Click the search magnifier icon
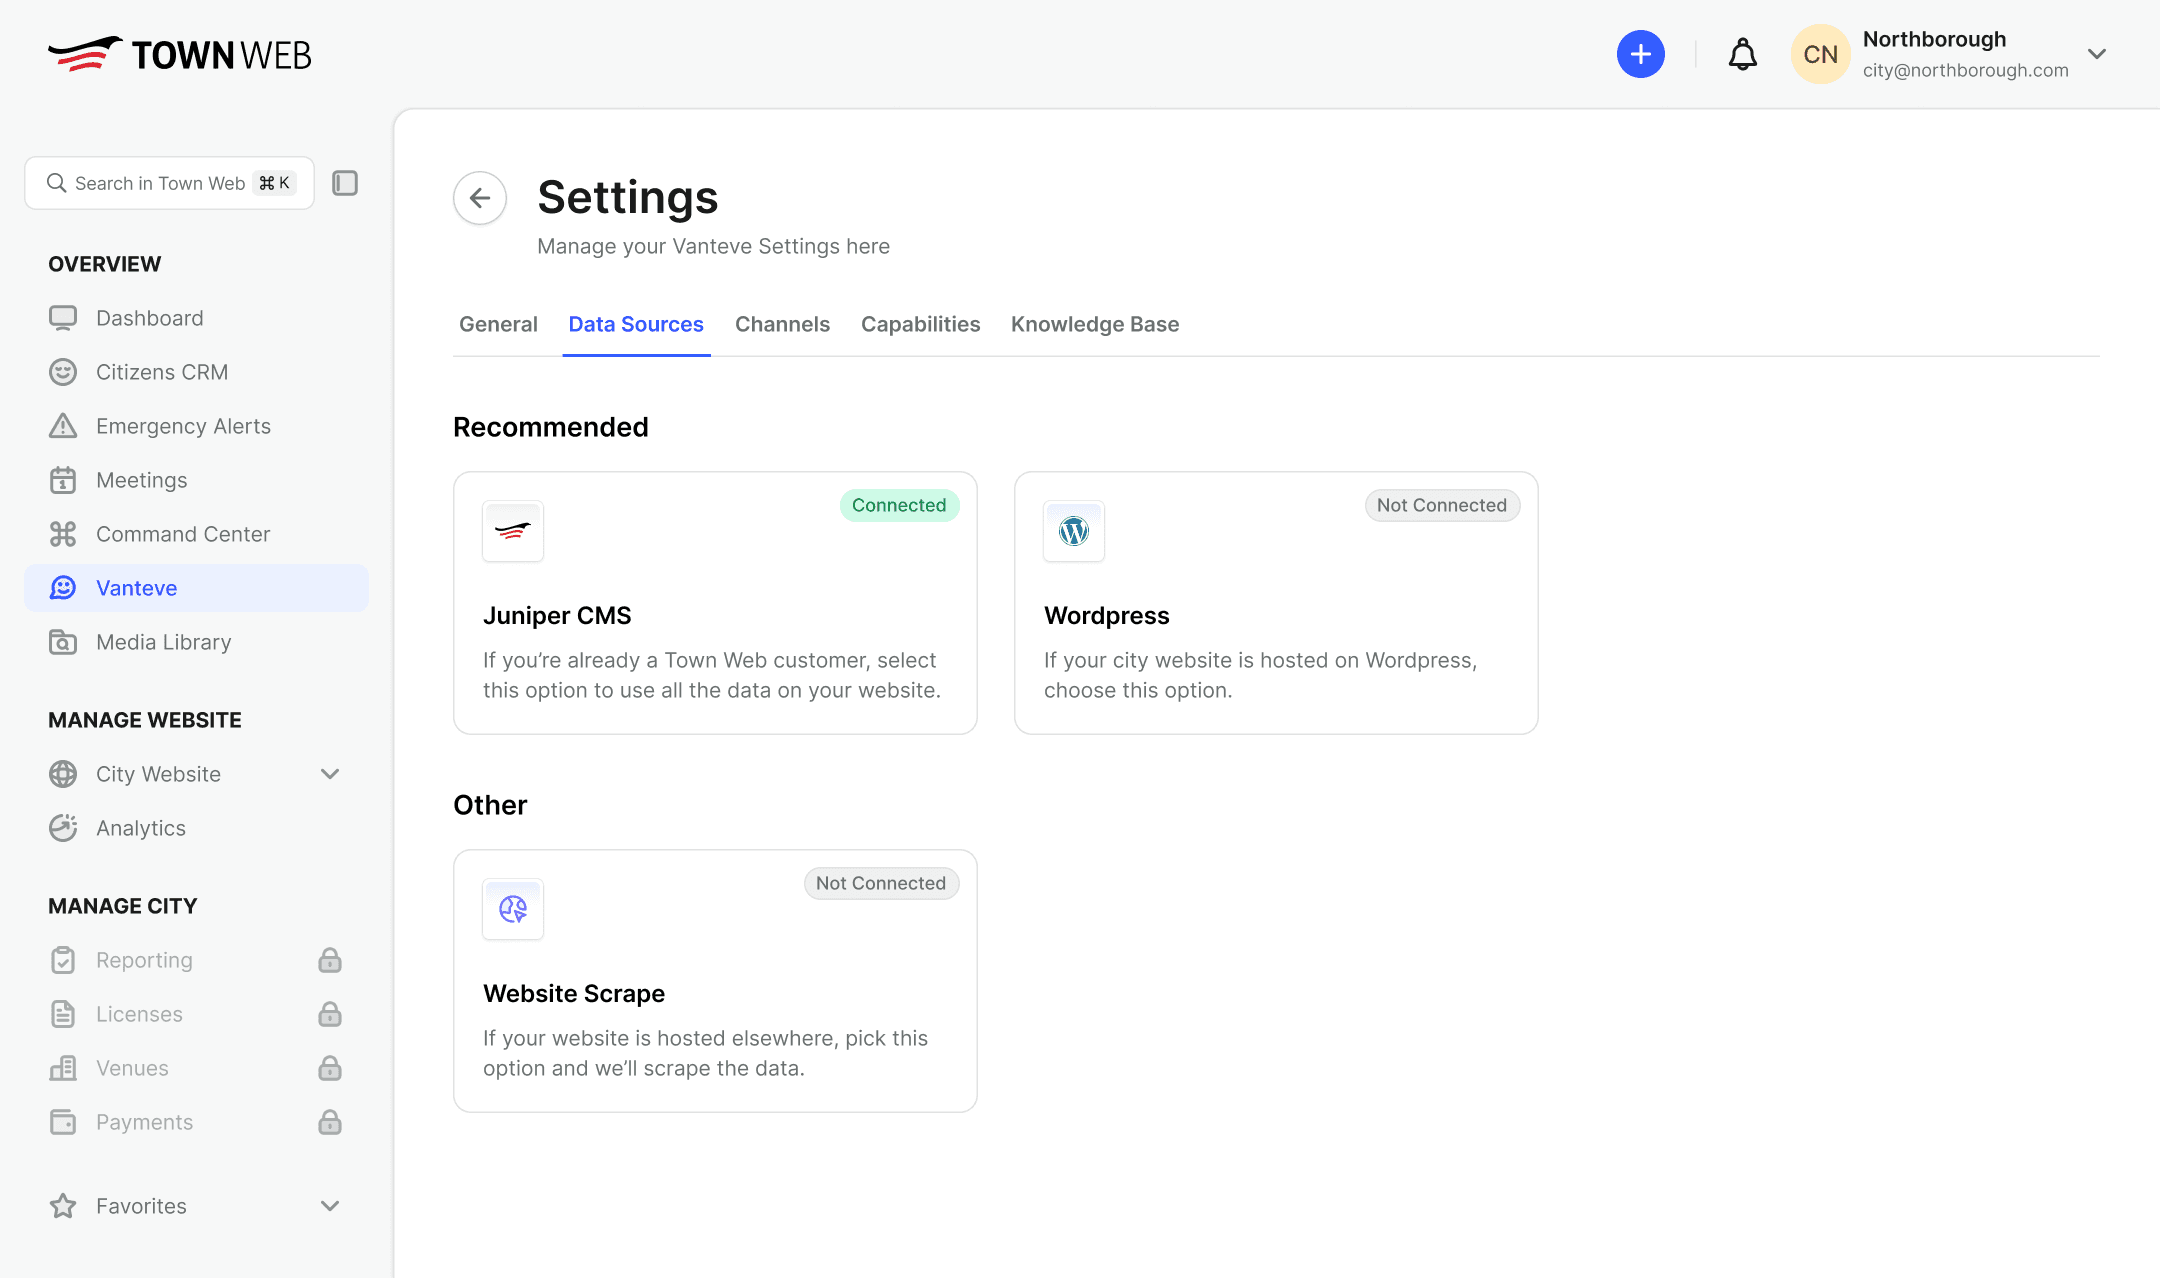 click(x=57, y=183)
